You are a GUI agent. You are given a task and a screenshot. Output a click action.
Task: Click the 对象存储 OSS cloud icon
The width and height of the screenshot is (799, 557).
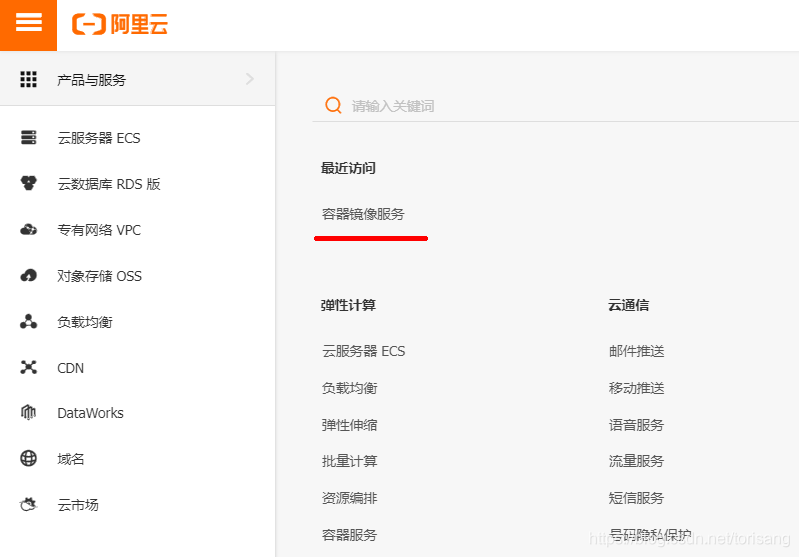[29, 276]
